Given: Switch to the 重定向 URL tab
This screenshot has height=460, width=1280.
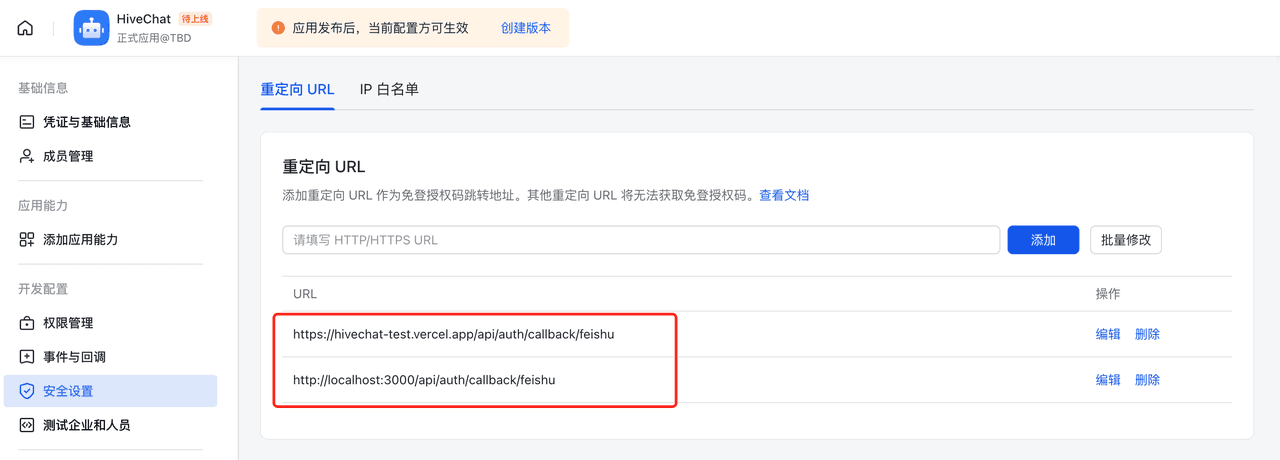Looking at the screenshot, I should [297, 89].
